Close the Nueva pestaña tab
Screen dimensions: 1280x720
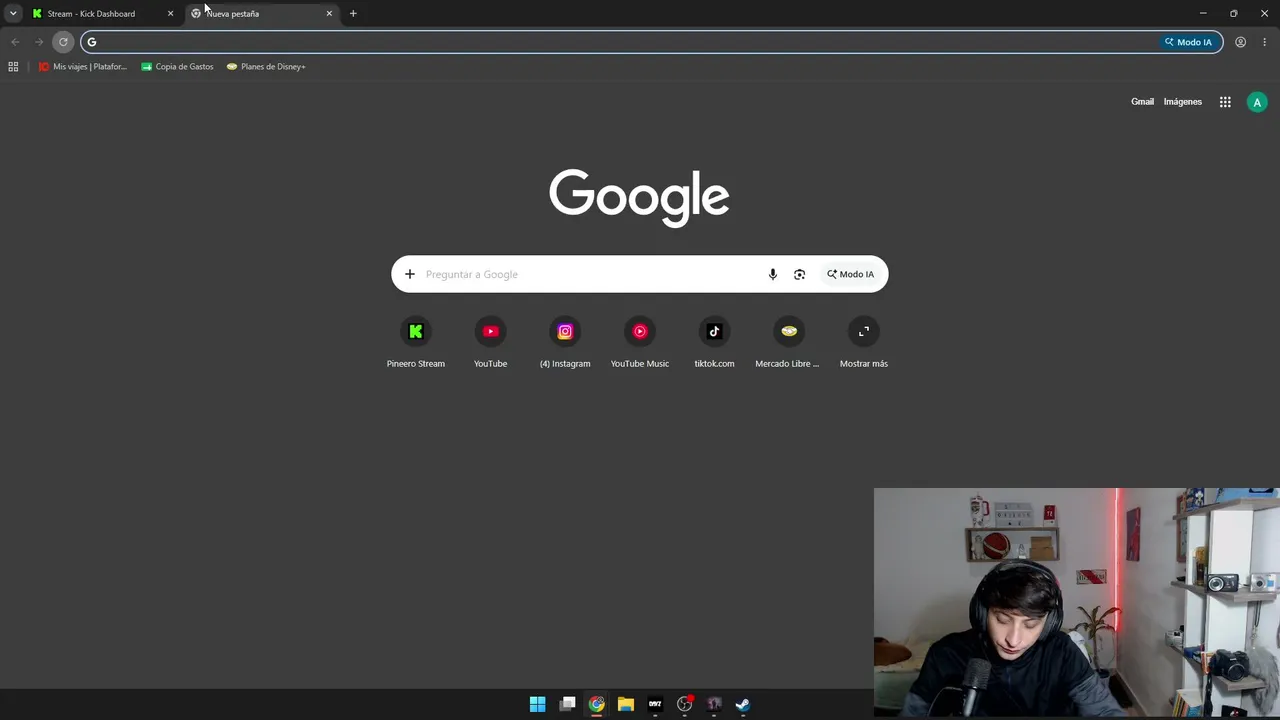tap(329, 14)
